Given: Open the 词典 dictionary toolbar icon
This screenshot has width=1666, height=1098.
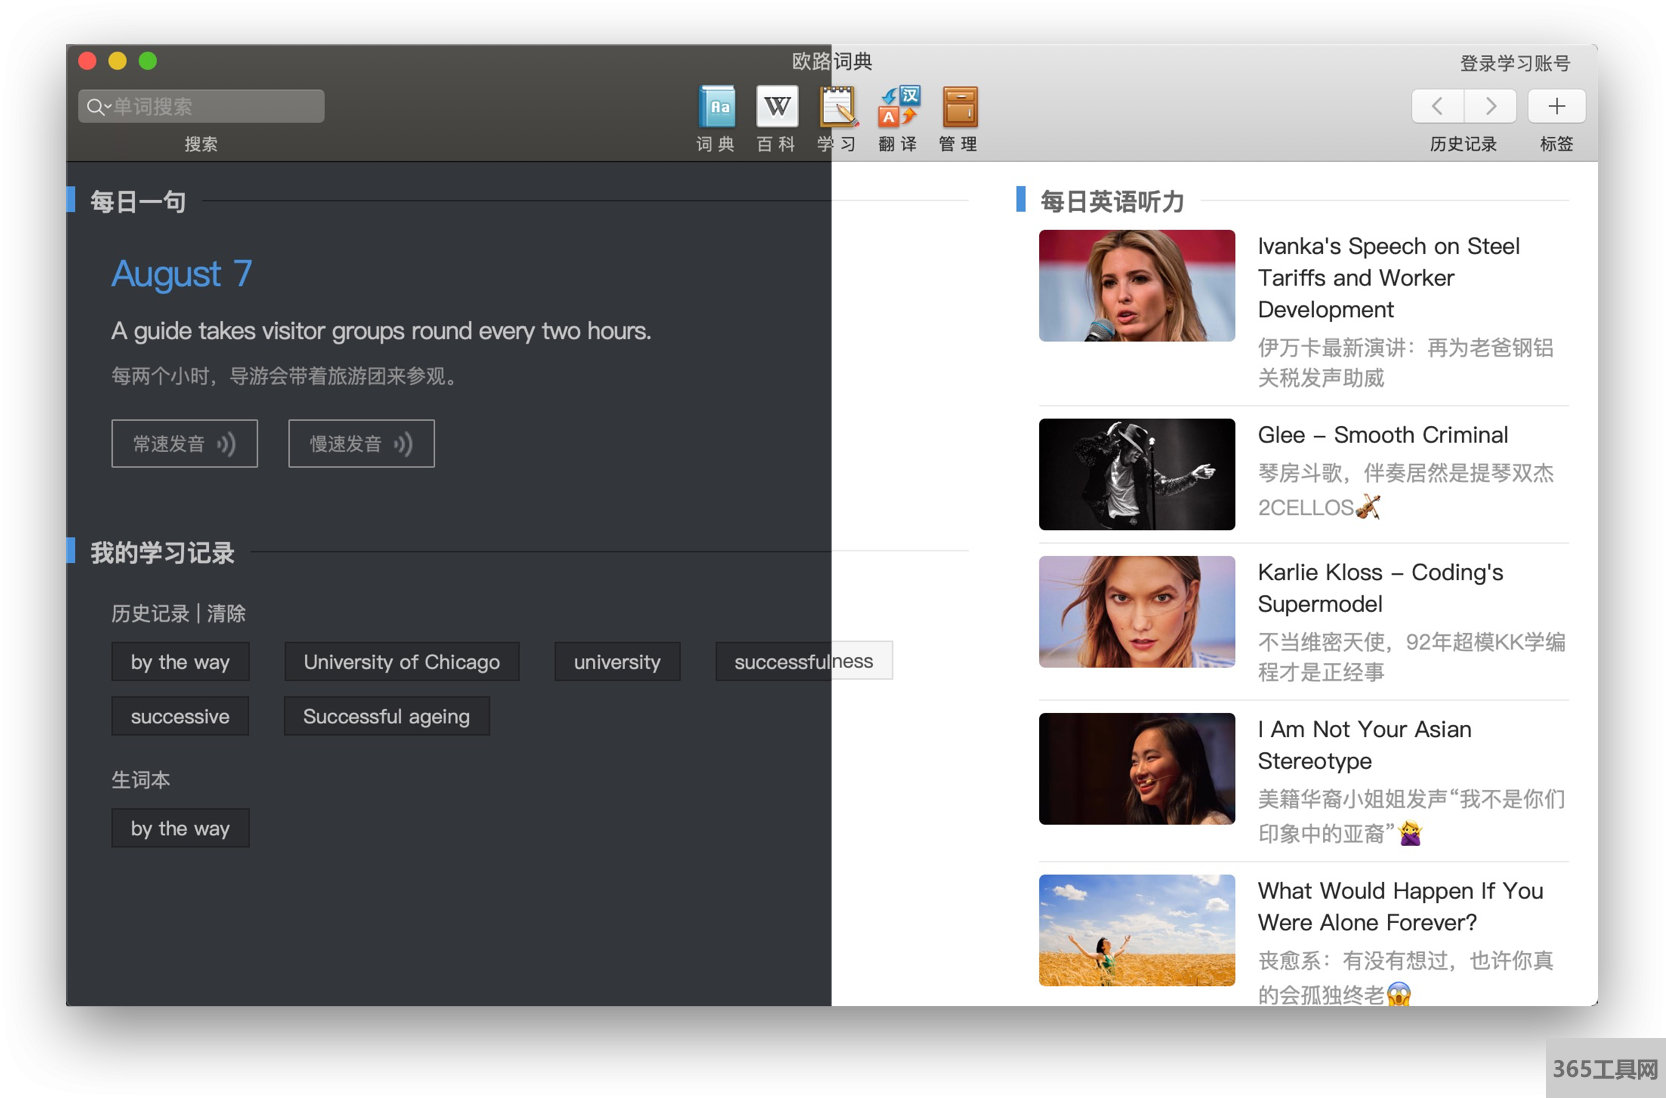Looking at the screenshot, I should click(x=716, y=108).
